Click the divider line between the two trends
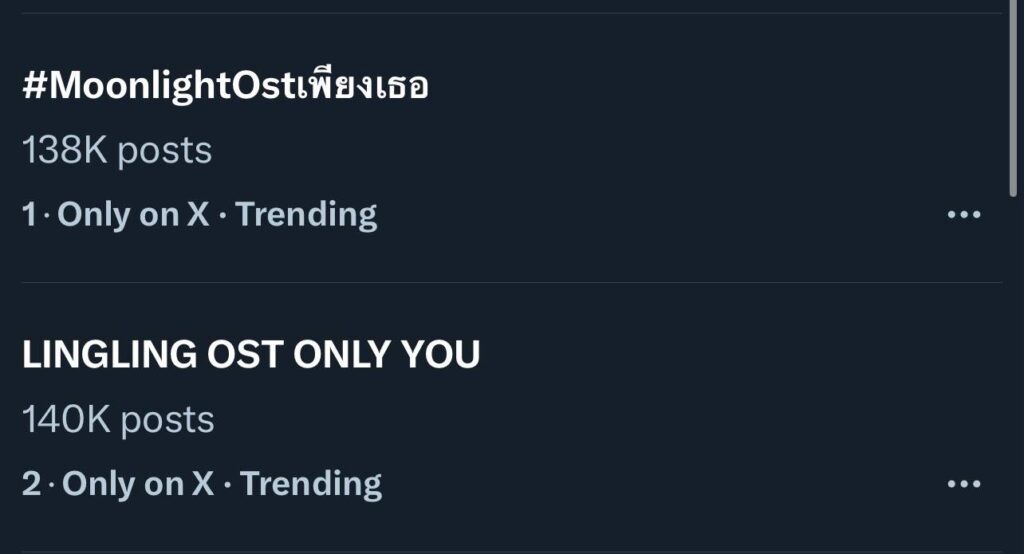The height and width of the screenshot is (554, 1024). point(510,282)
